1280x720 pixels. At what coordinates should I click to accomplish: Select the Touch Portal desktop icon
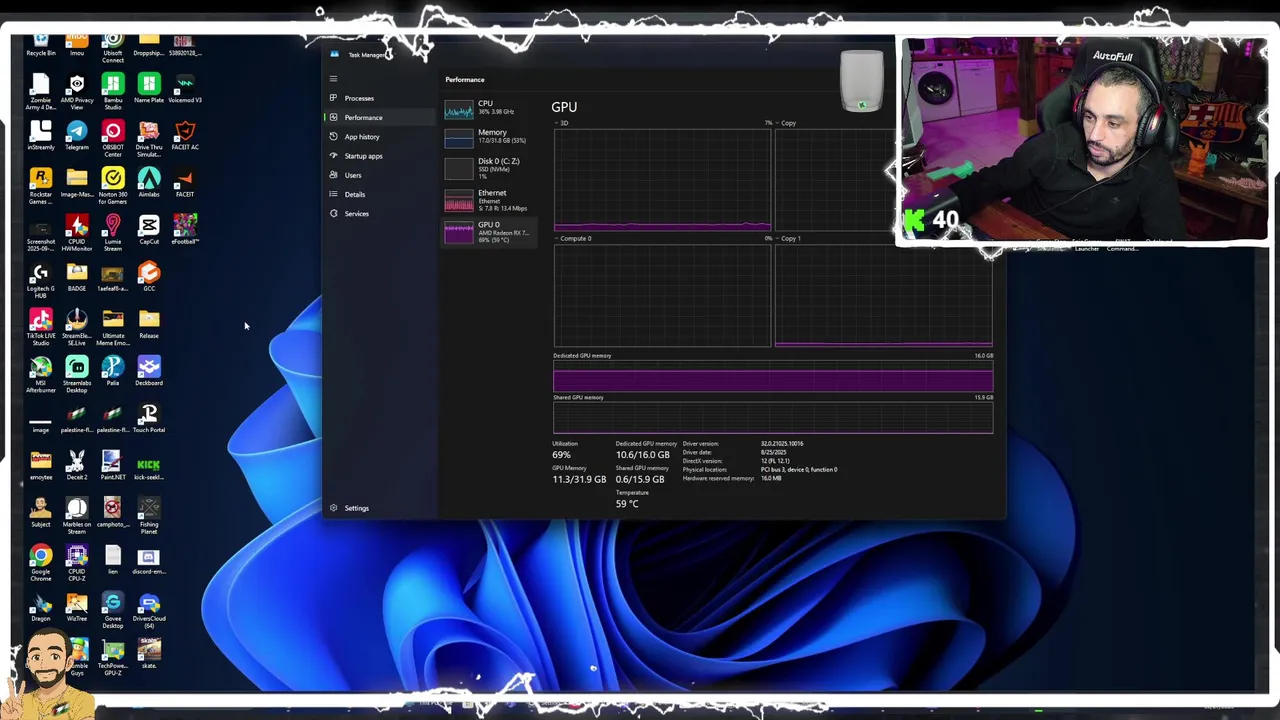click(149, 419)
